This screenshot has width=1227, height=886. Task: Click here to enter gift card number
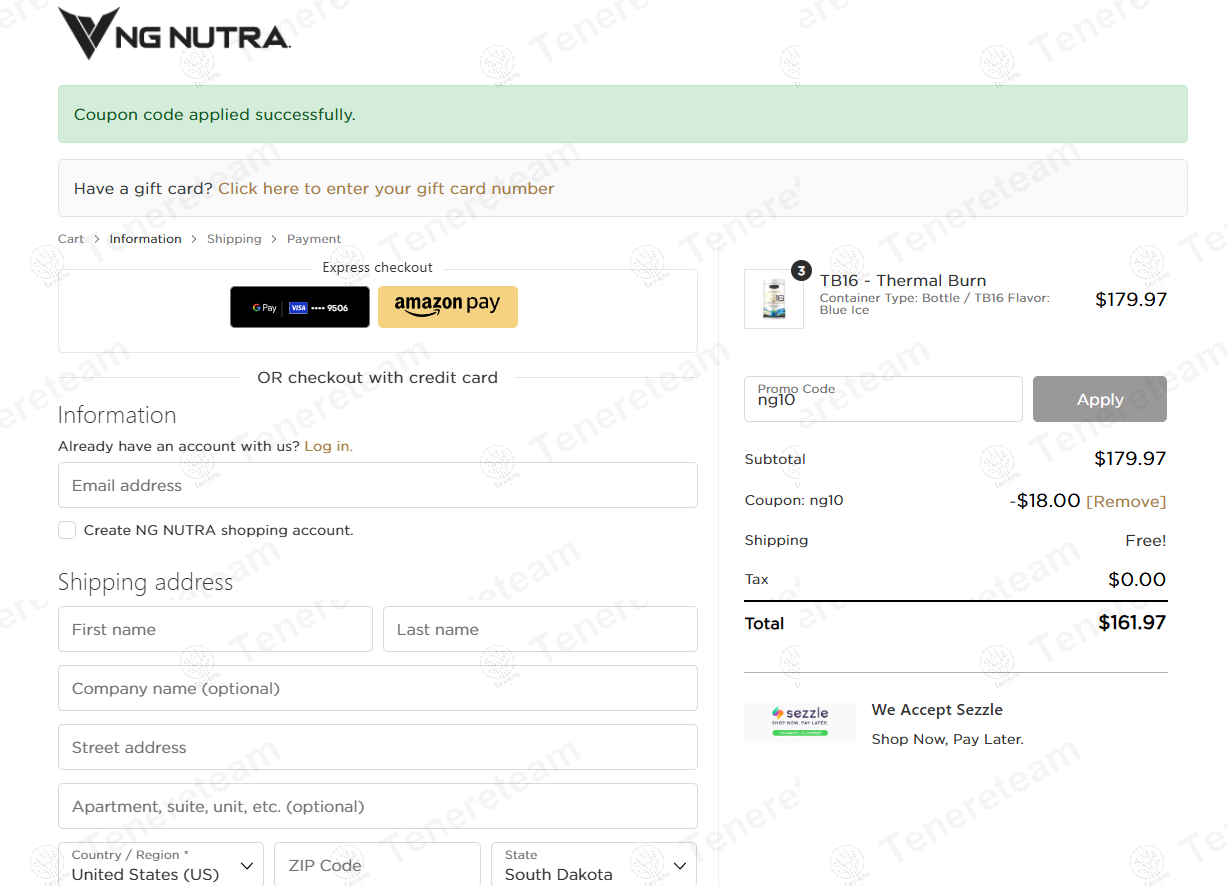point(386,188)
